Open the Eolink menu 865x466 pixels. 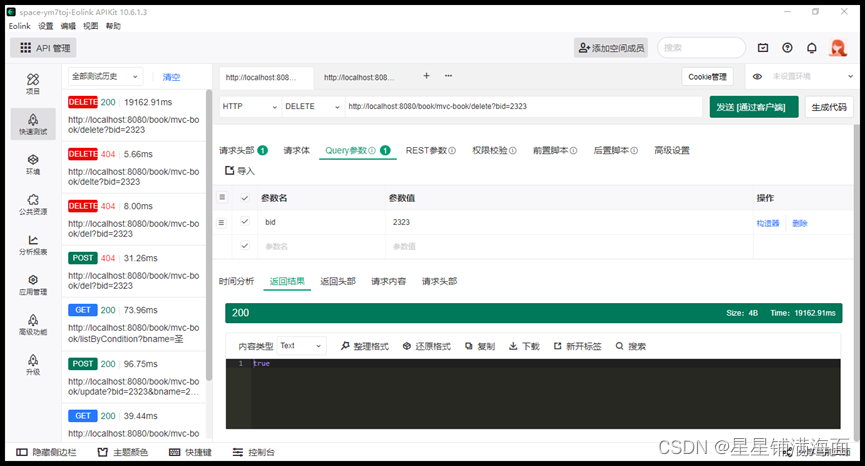pyautogui.click(x=19, y=26)
